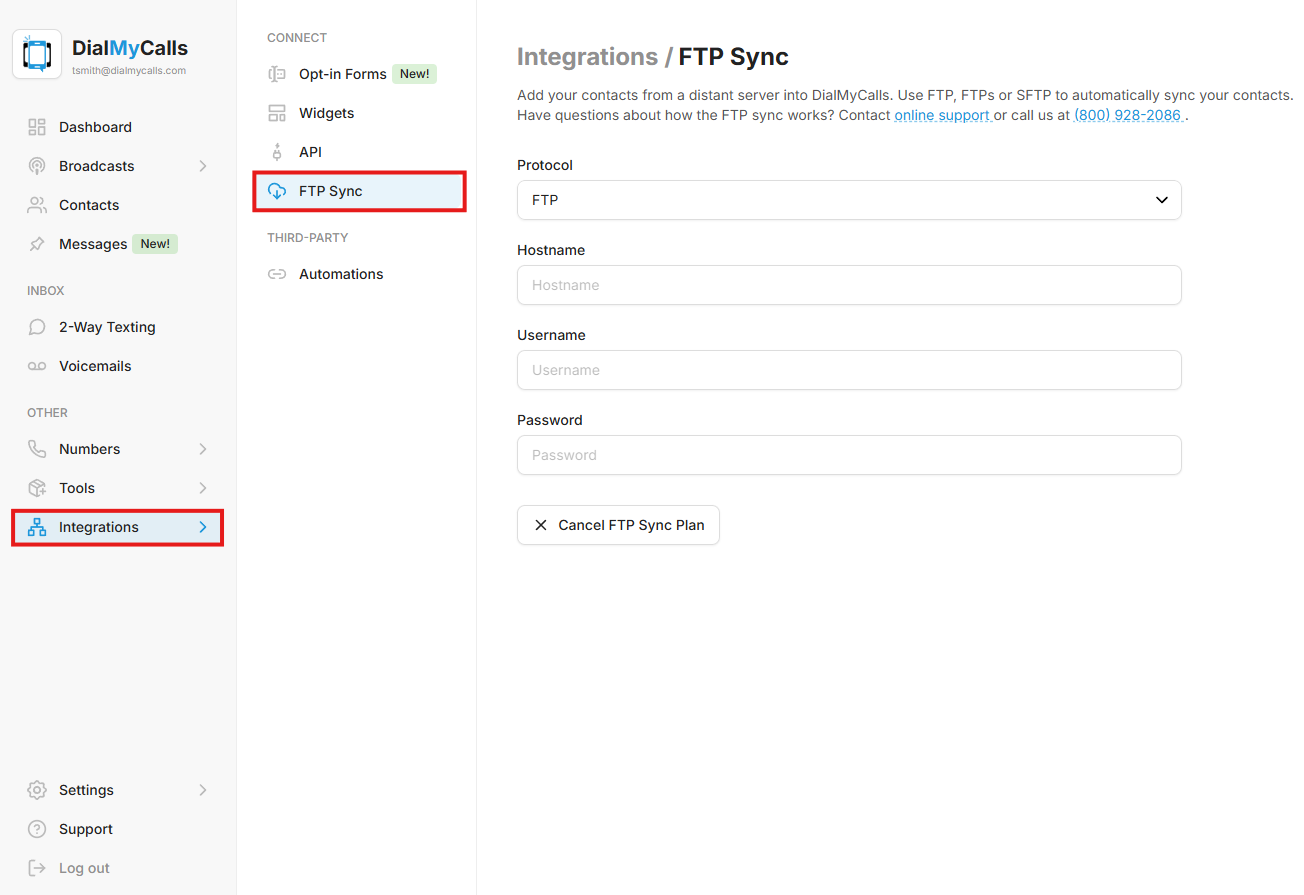Click the DialMyCalls phone logo icon

click(x=37, y=54)
